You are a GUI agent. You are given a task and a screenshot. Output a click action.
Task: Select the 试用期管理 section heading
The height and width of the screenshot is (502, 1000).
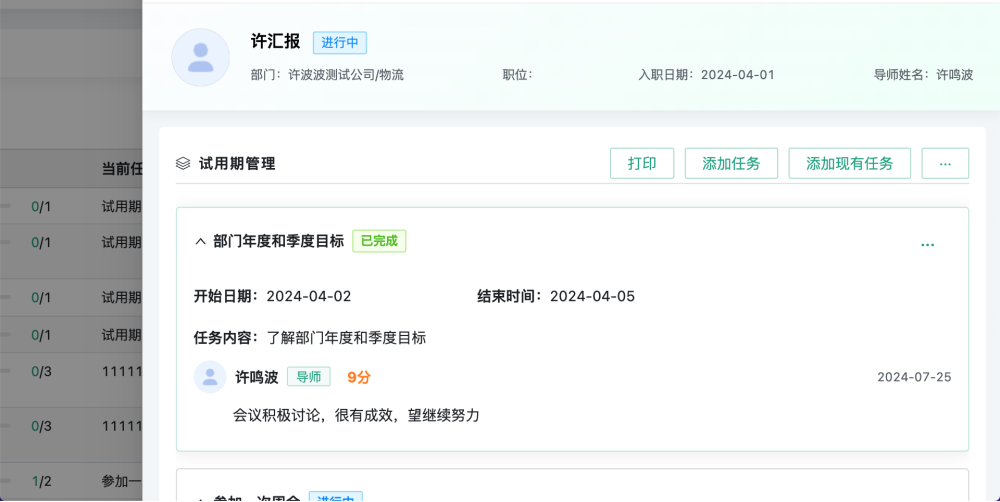click(x=237, y=163)
